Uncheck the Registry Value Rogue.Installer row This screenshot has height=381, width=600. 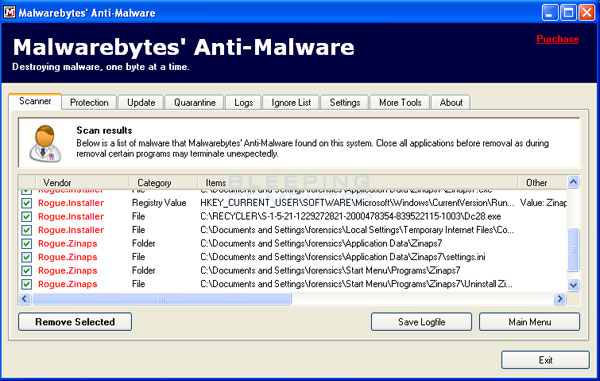[x=26, y=203]
